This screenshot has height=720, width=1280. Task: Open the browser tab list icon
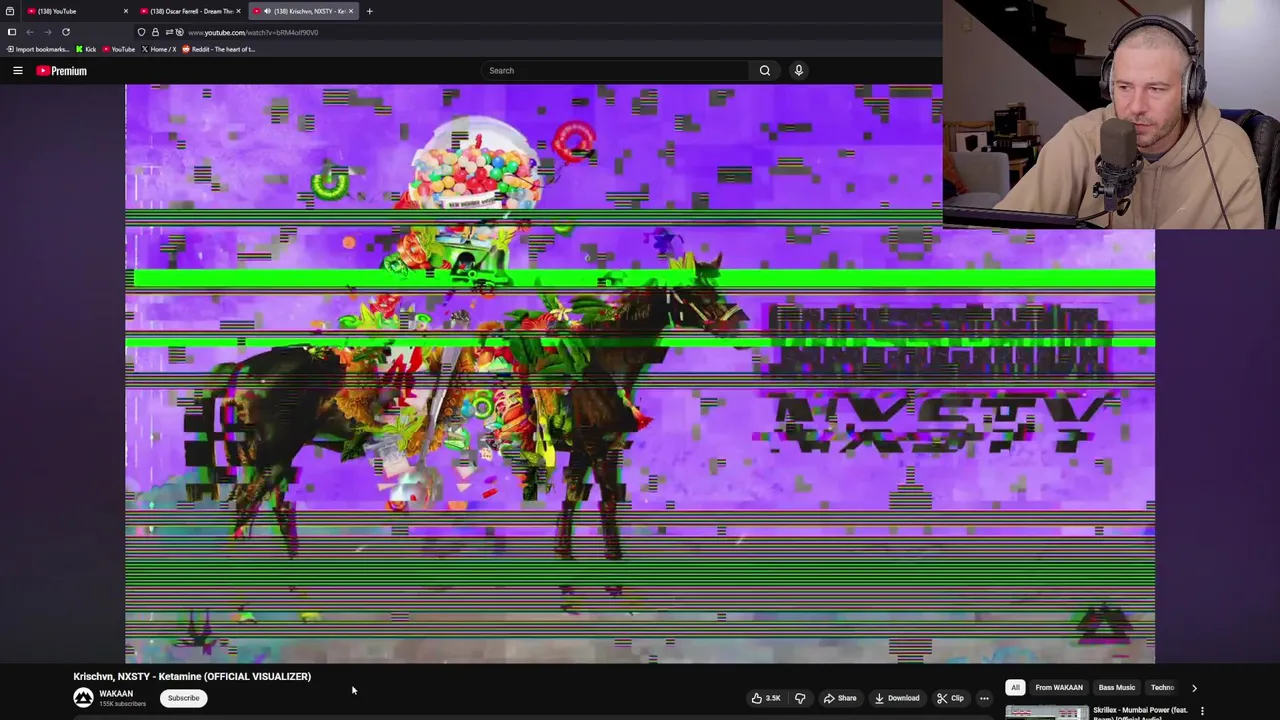tap(9, 11)
